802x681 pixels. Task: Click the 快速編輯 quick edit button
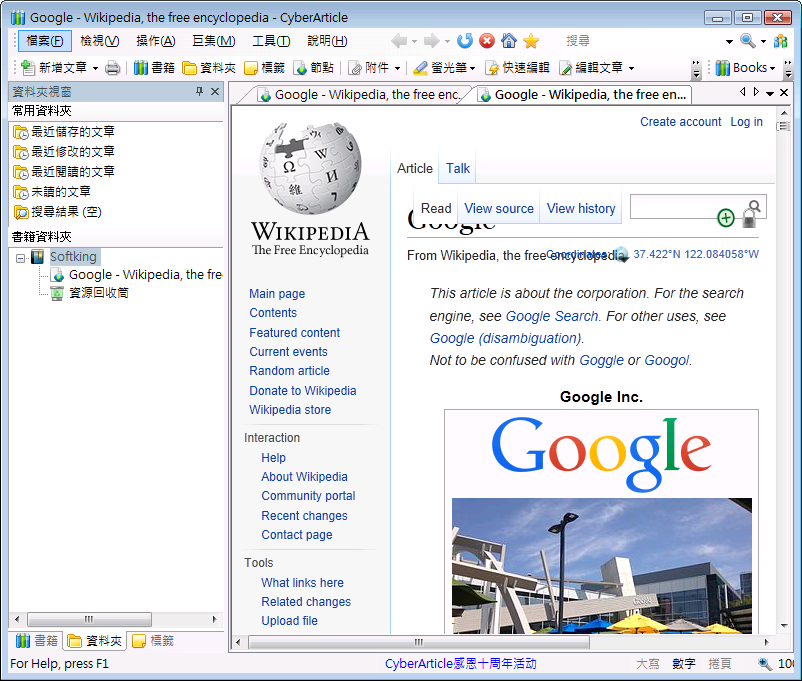pyautogui.click(x=517, y=68)
